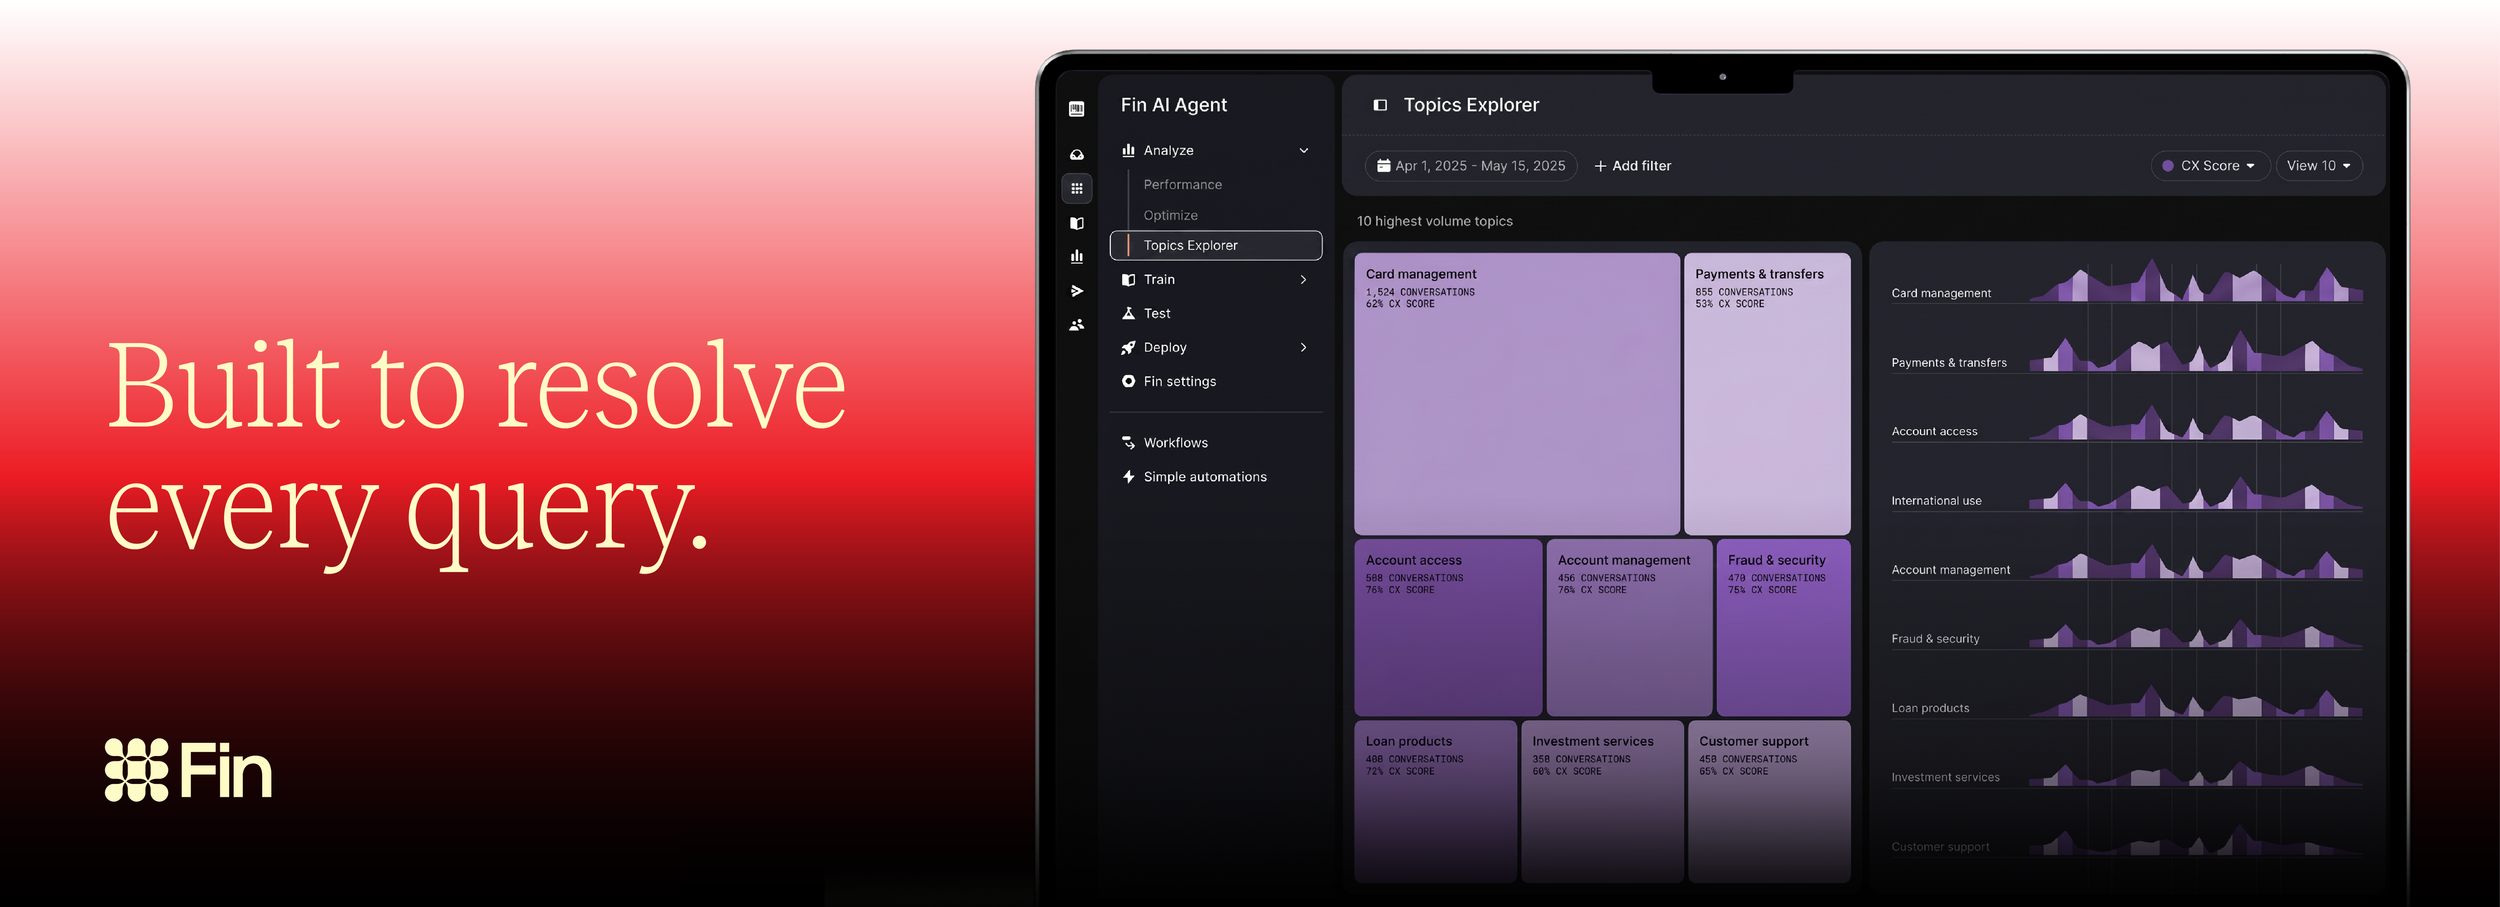The height and width of the screenshot is (907, 2500).
Task: Open the people icon in the left rail
Action: 1076,325
